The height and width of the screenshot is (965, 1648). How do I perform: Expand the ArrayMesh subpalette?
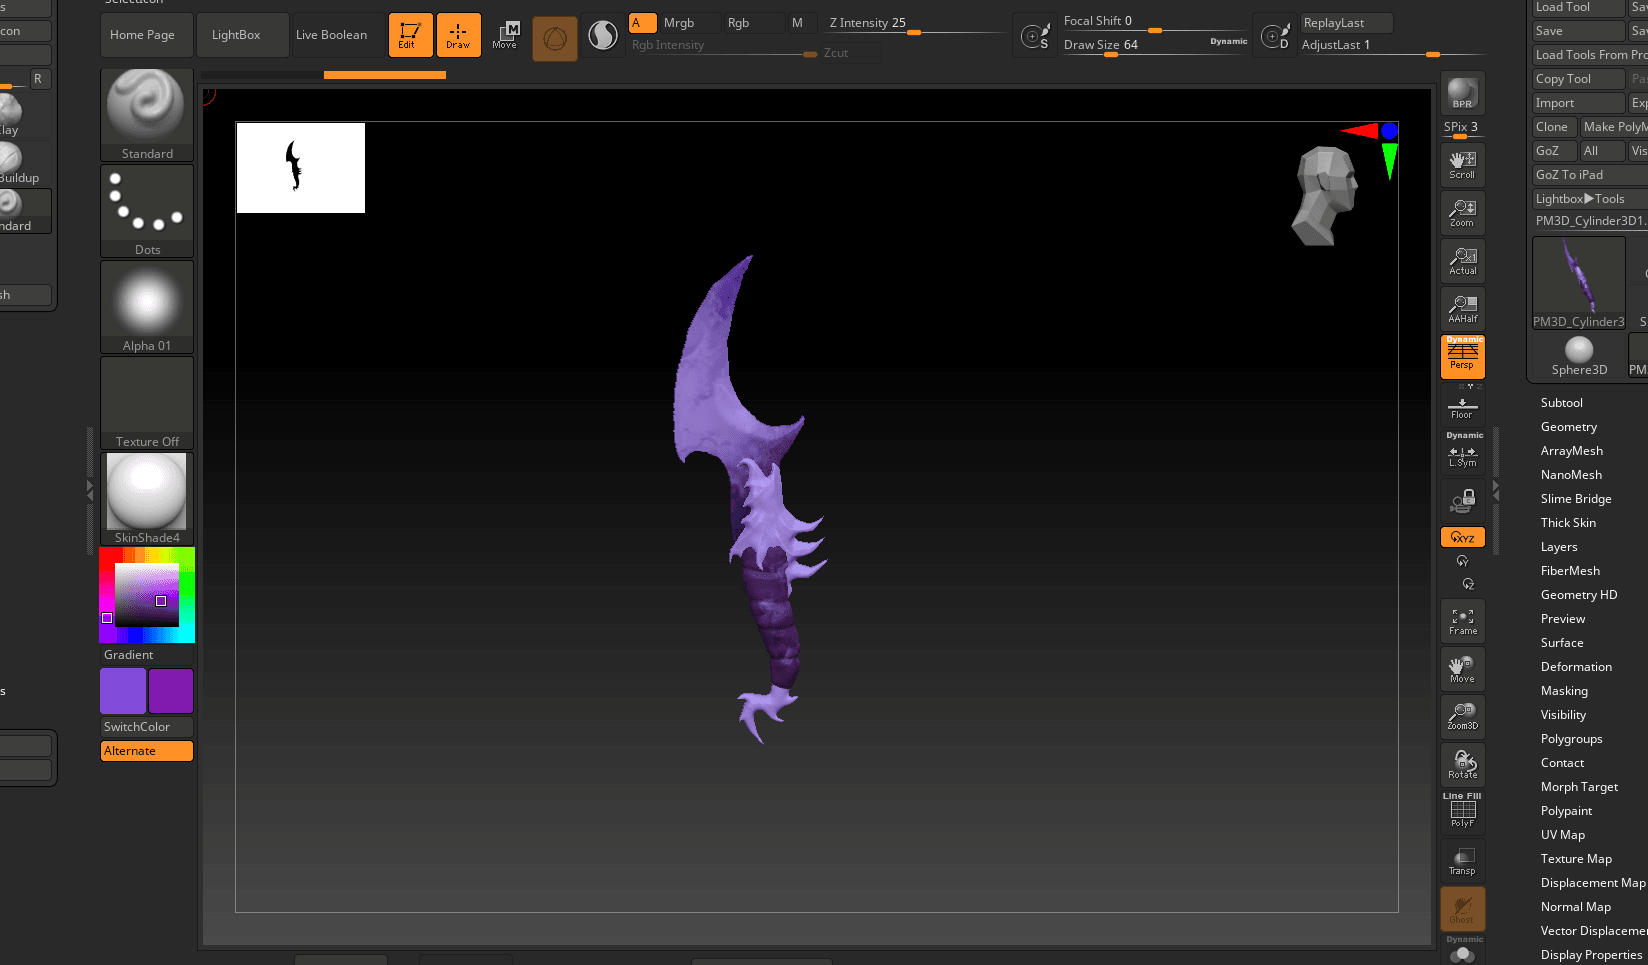(x=1571, y=451)
